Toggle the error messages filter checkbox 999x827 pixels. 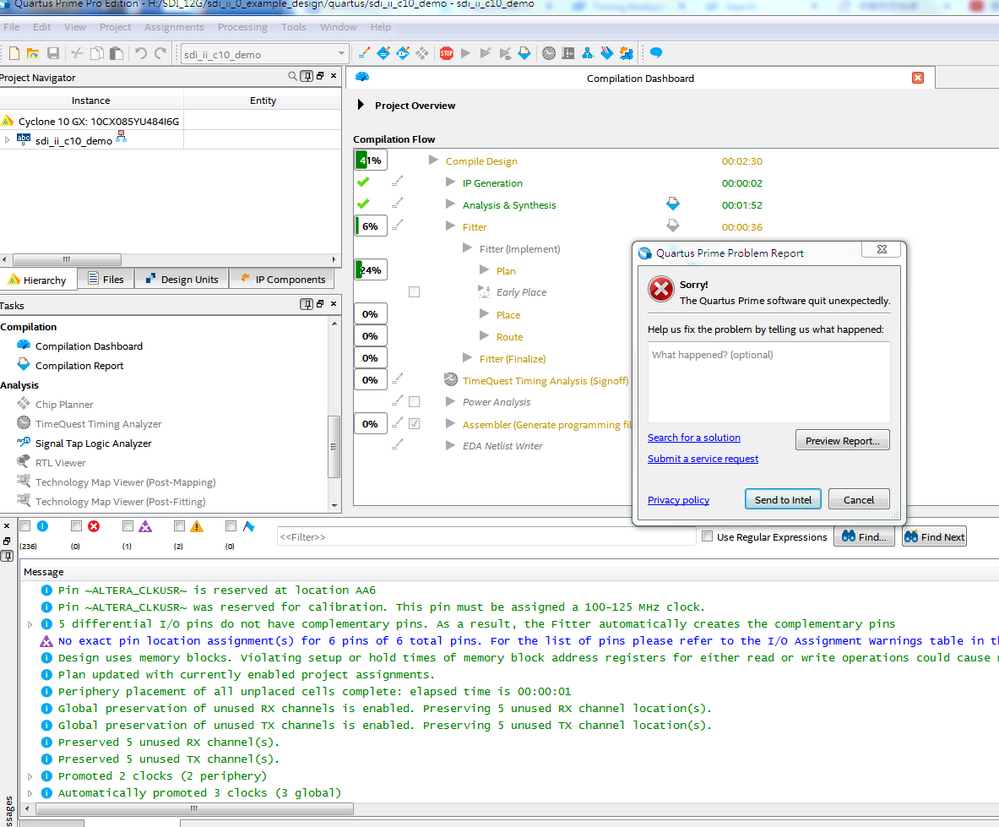pyautogui.click(x=76, y=526)
